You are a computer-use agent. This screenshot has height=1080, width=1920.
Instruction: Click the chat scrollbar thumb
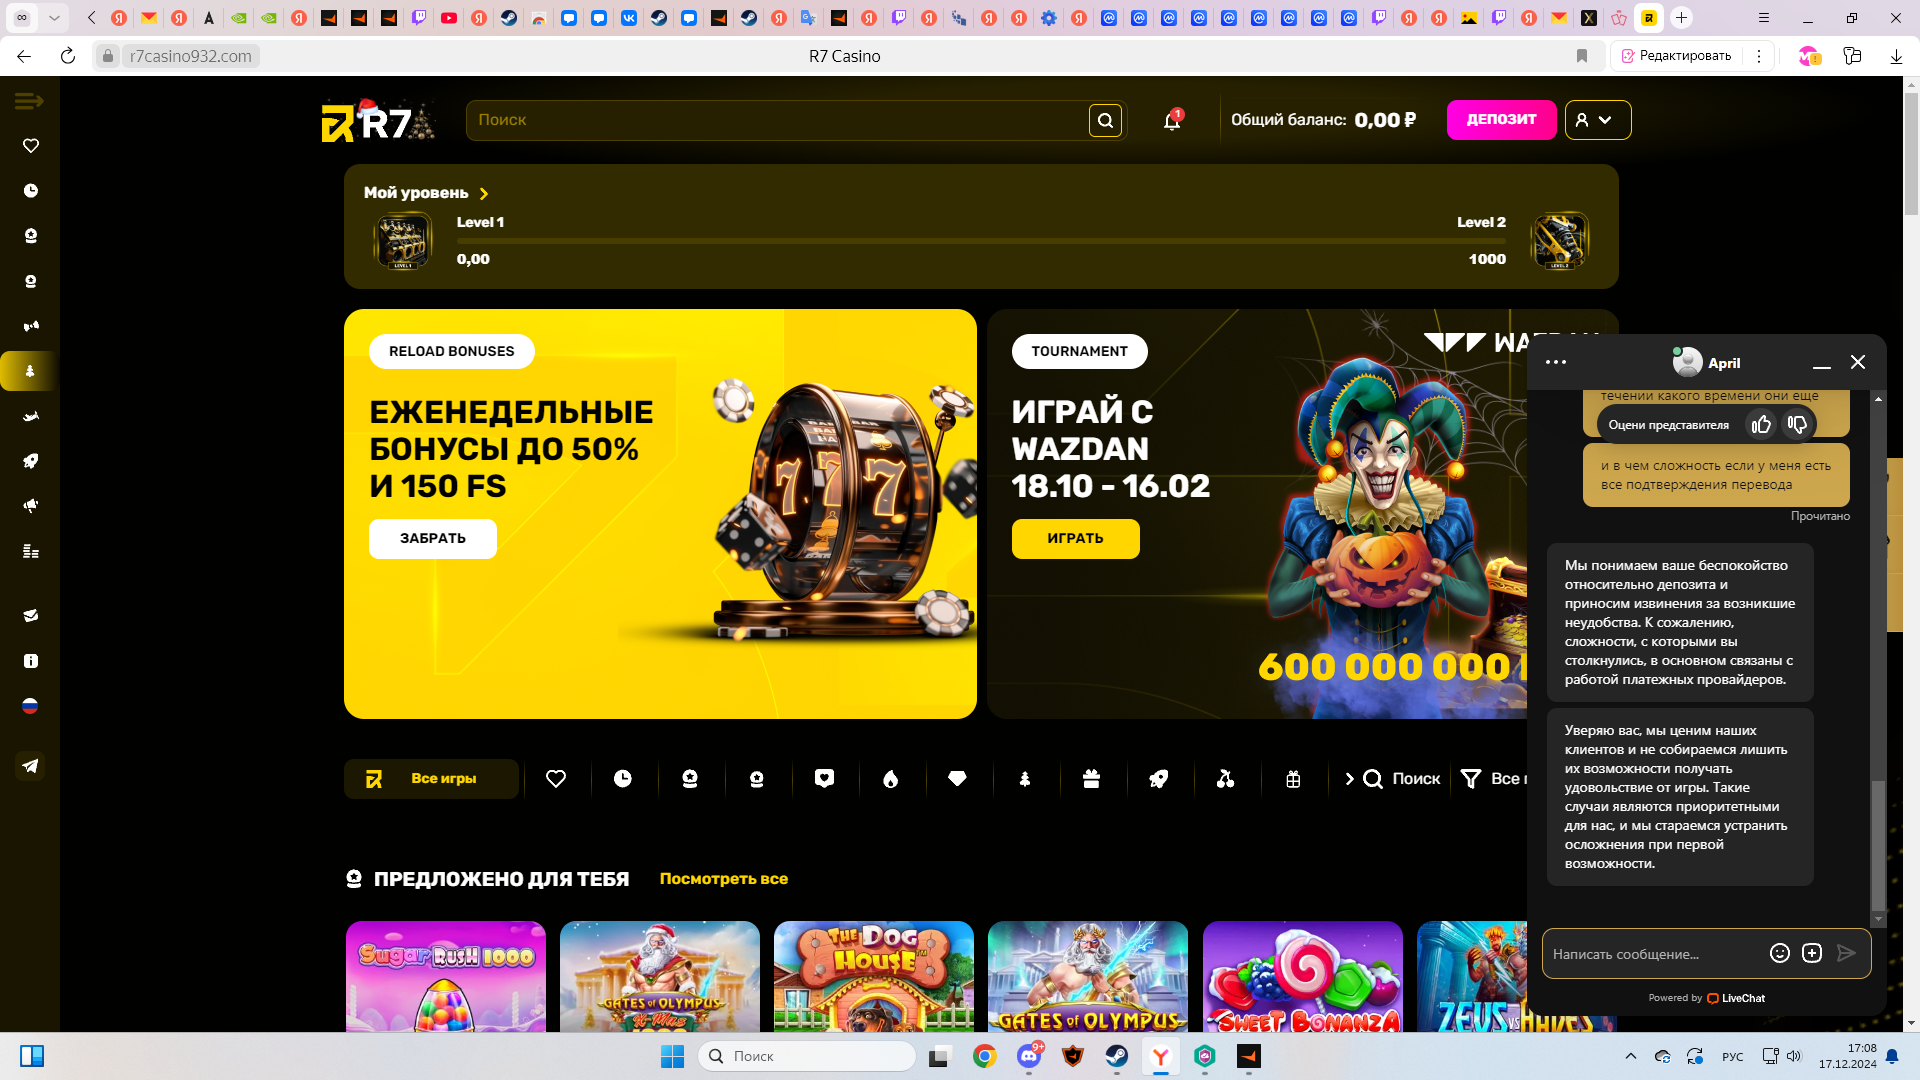point(1878,845)
